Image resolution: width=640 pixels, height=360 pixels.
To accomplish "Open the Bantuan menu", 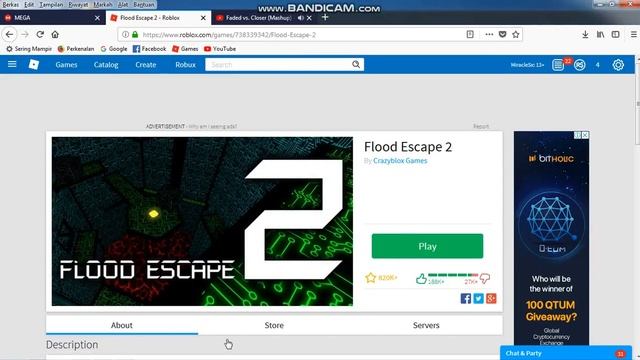I will tap(144, 4).
